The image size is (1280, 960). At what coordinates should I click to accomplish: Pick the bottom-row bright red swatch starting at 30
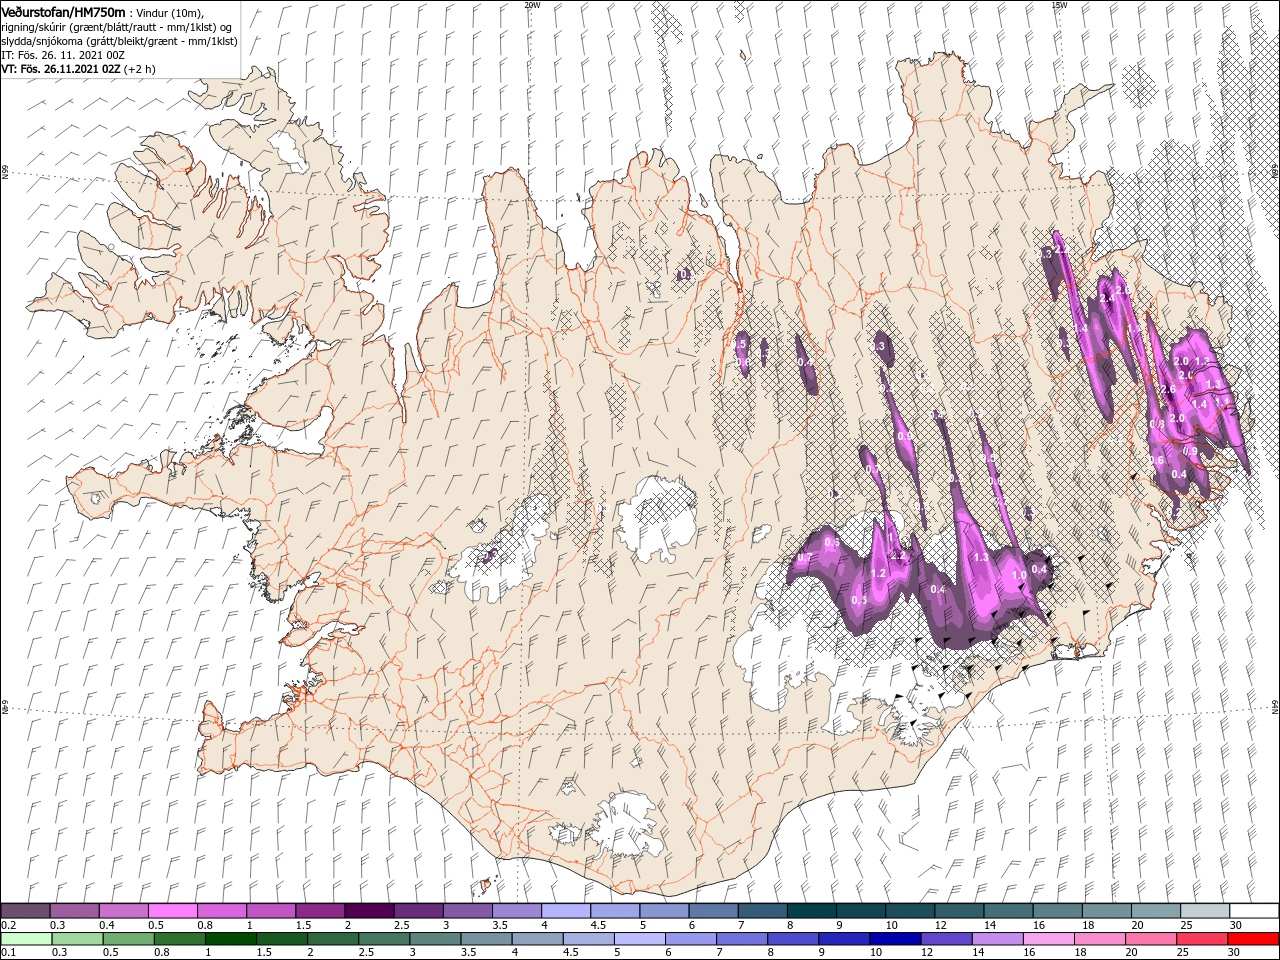tap(1252, 939)
